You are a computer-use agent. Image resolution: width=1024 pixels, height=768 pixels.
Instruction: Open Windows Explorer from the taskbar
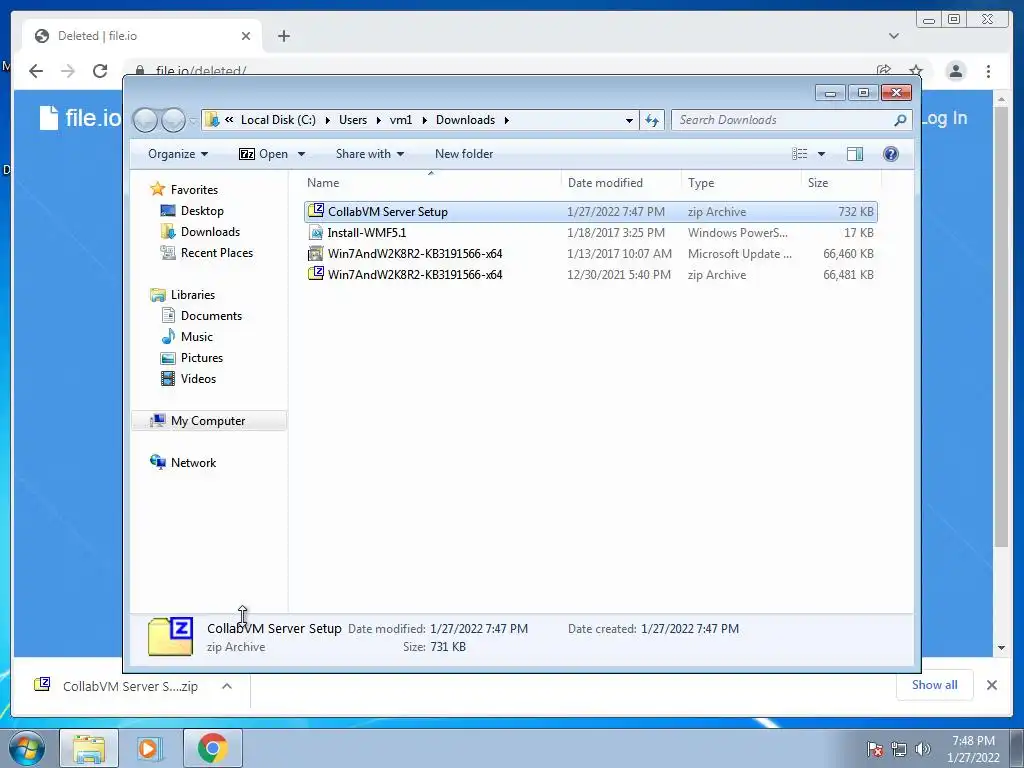tap(89, 748)
